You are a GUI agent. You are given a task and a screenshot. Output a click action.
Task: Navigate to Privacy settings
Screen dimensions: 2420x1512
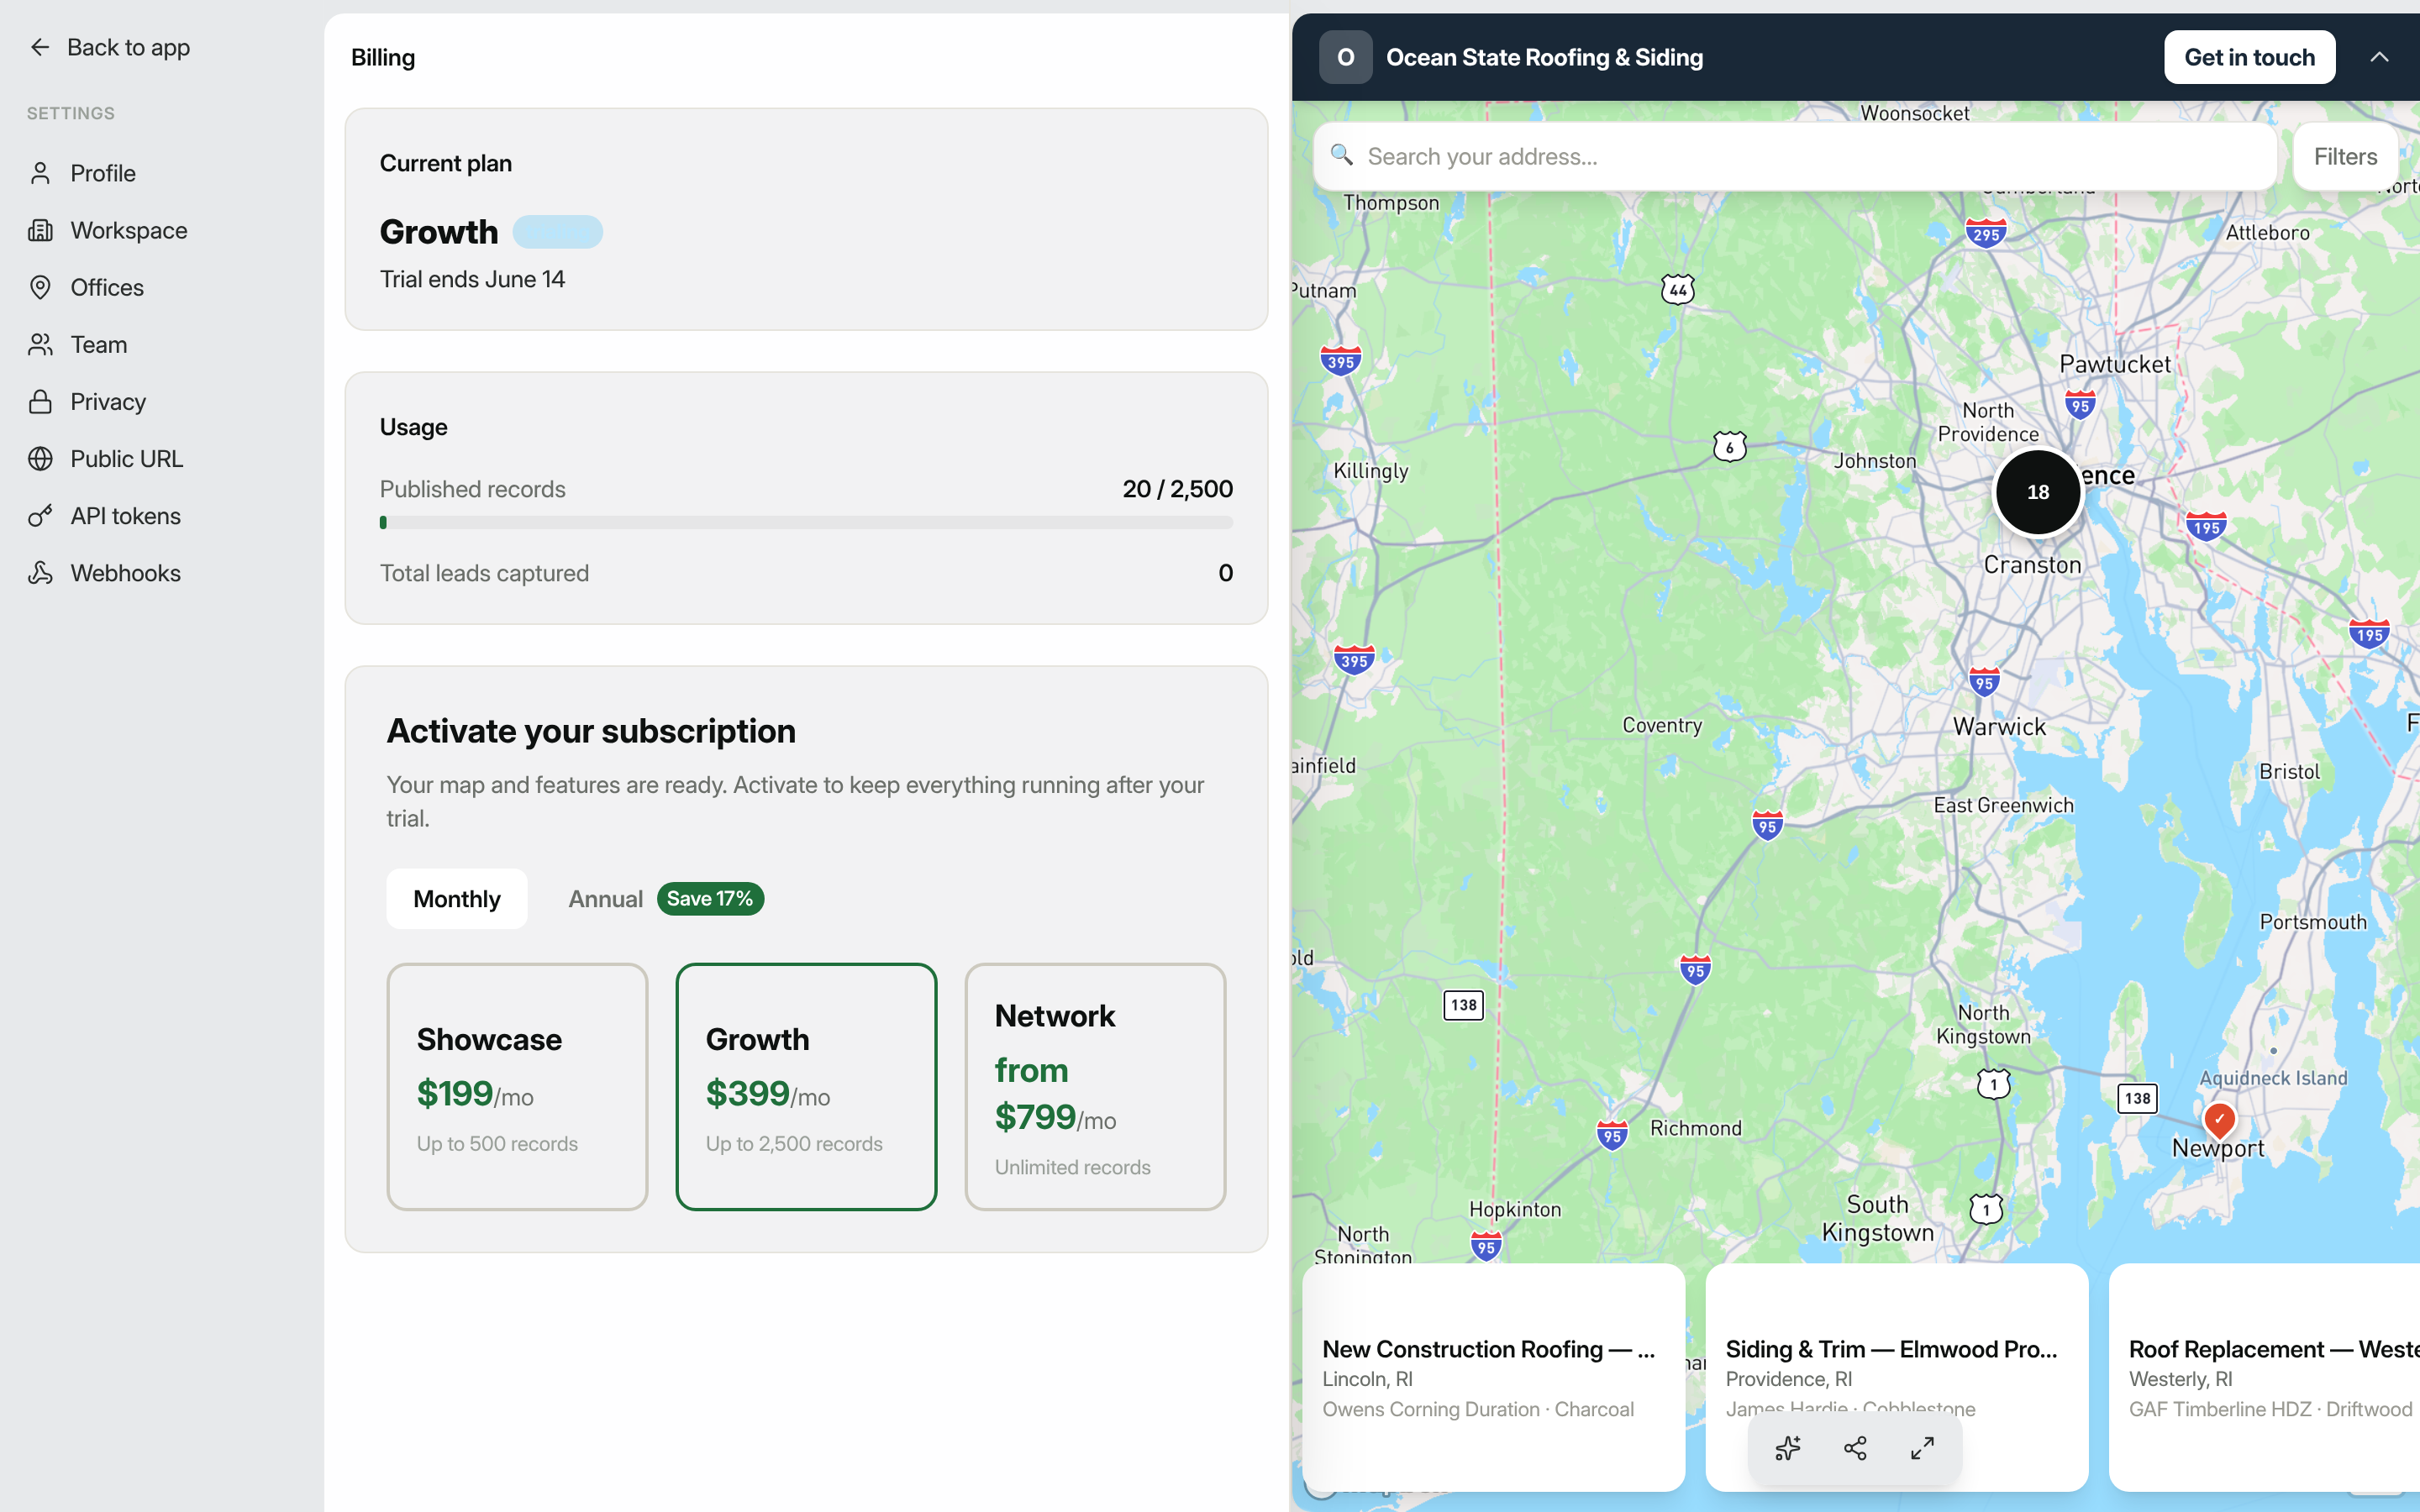(x=162, y=401)
